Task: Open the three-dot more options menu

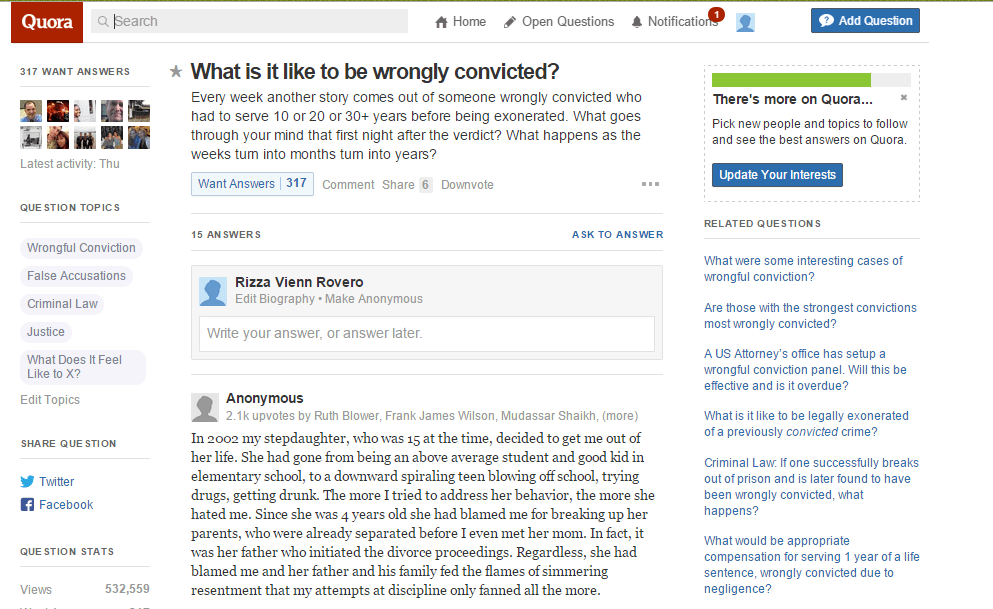Action: coord(650,184)
